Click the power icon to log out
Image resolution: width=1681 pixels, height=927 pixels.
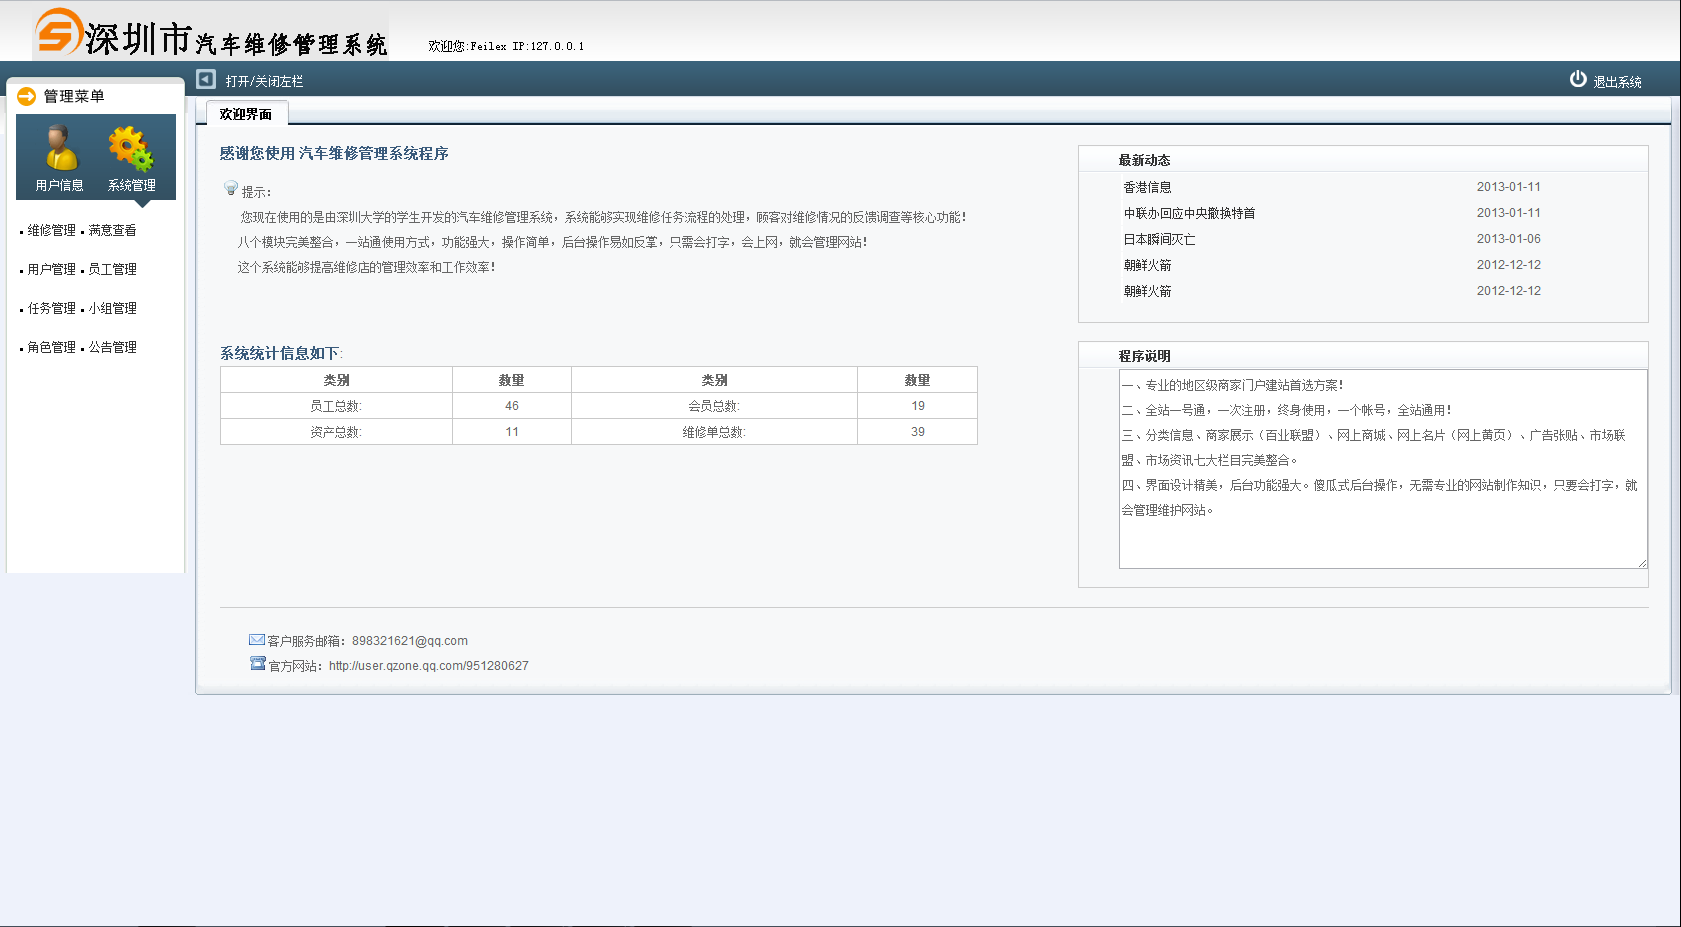click(1578, 79)
